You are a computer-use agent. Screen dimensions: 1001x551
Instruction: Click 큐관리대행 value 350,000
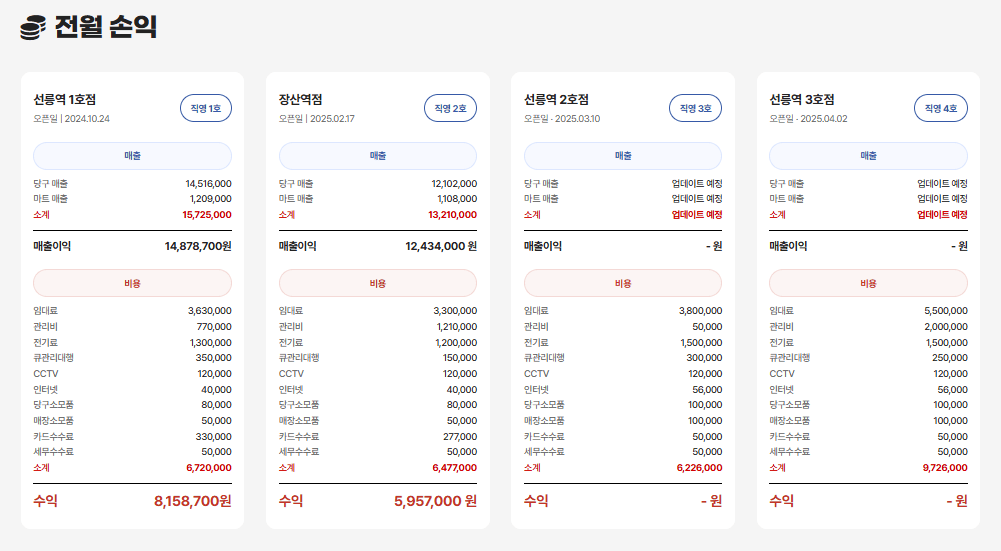(213, 358)
